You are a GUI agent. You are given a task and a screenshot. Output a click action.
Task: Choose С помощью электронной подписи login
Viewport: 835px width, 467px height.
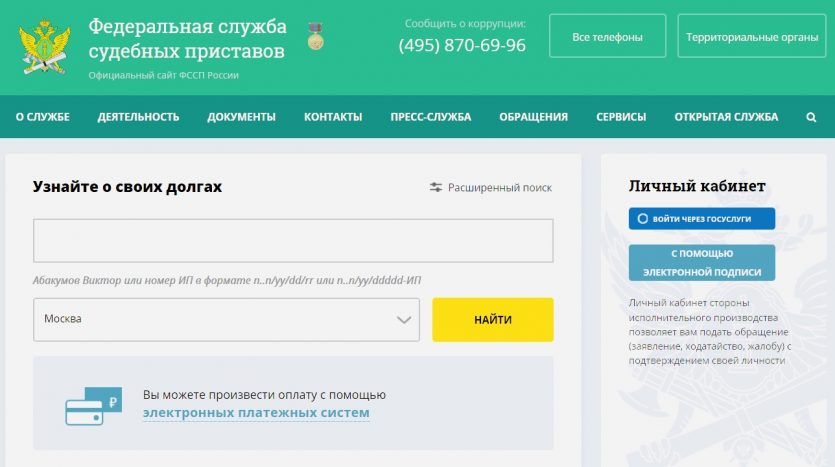coord(702,263)
